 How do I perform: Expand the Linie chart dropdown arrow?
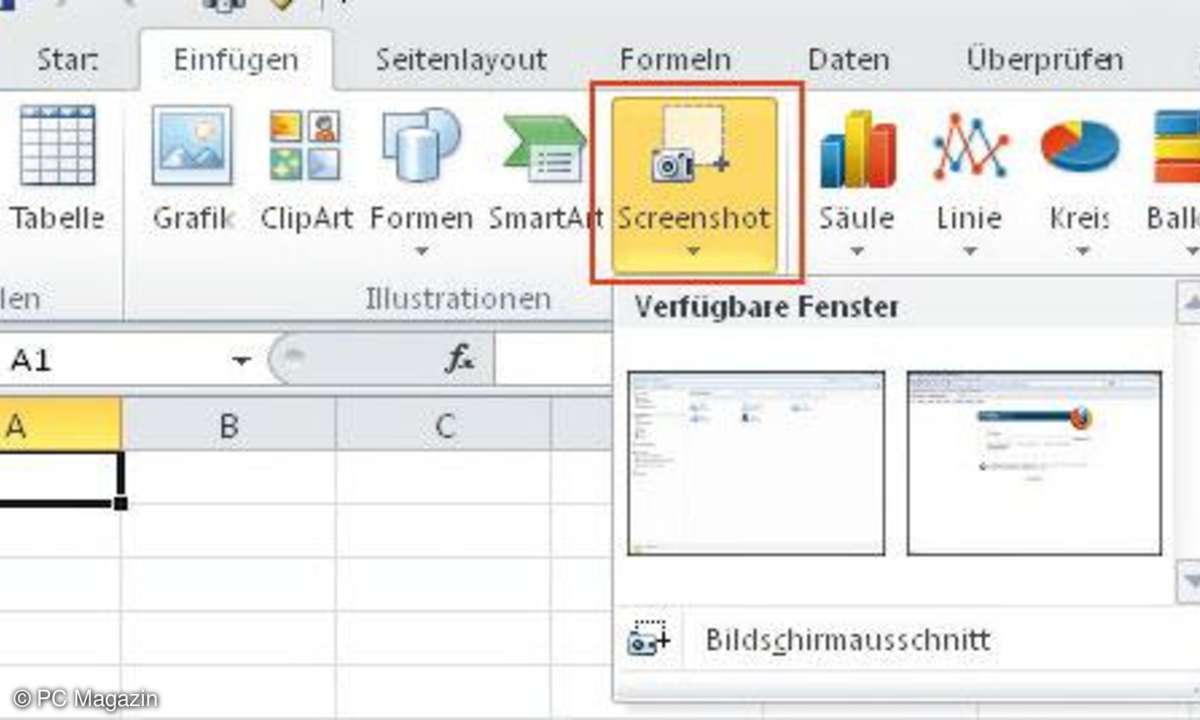point(969,251)
